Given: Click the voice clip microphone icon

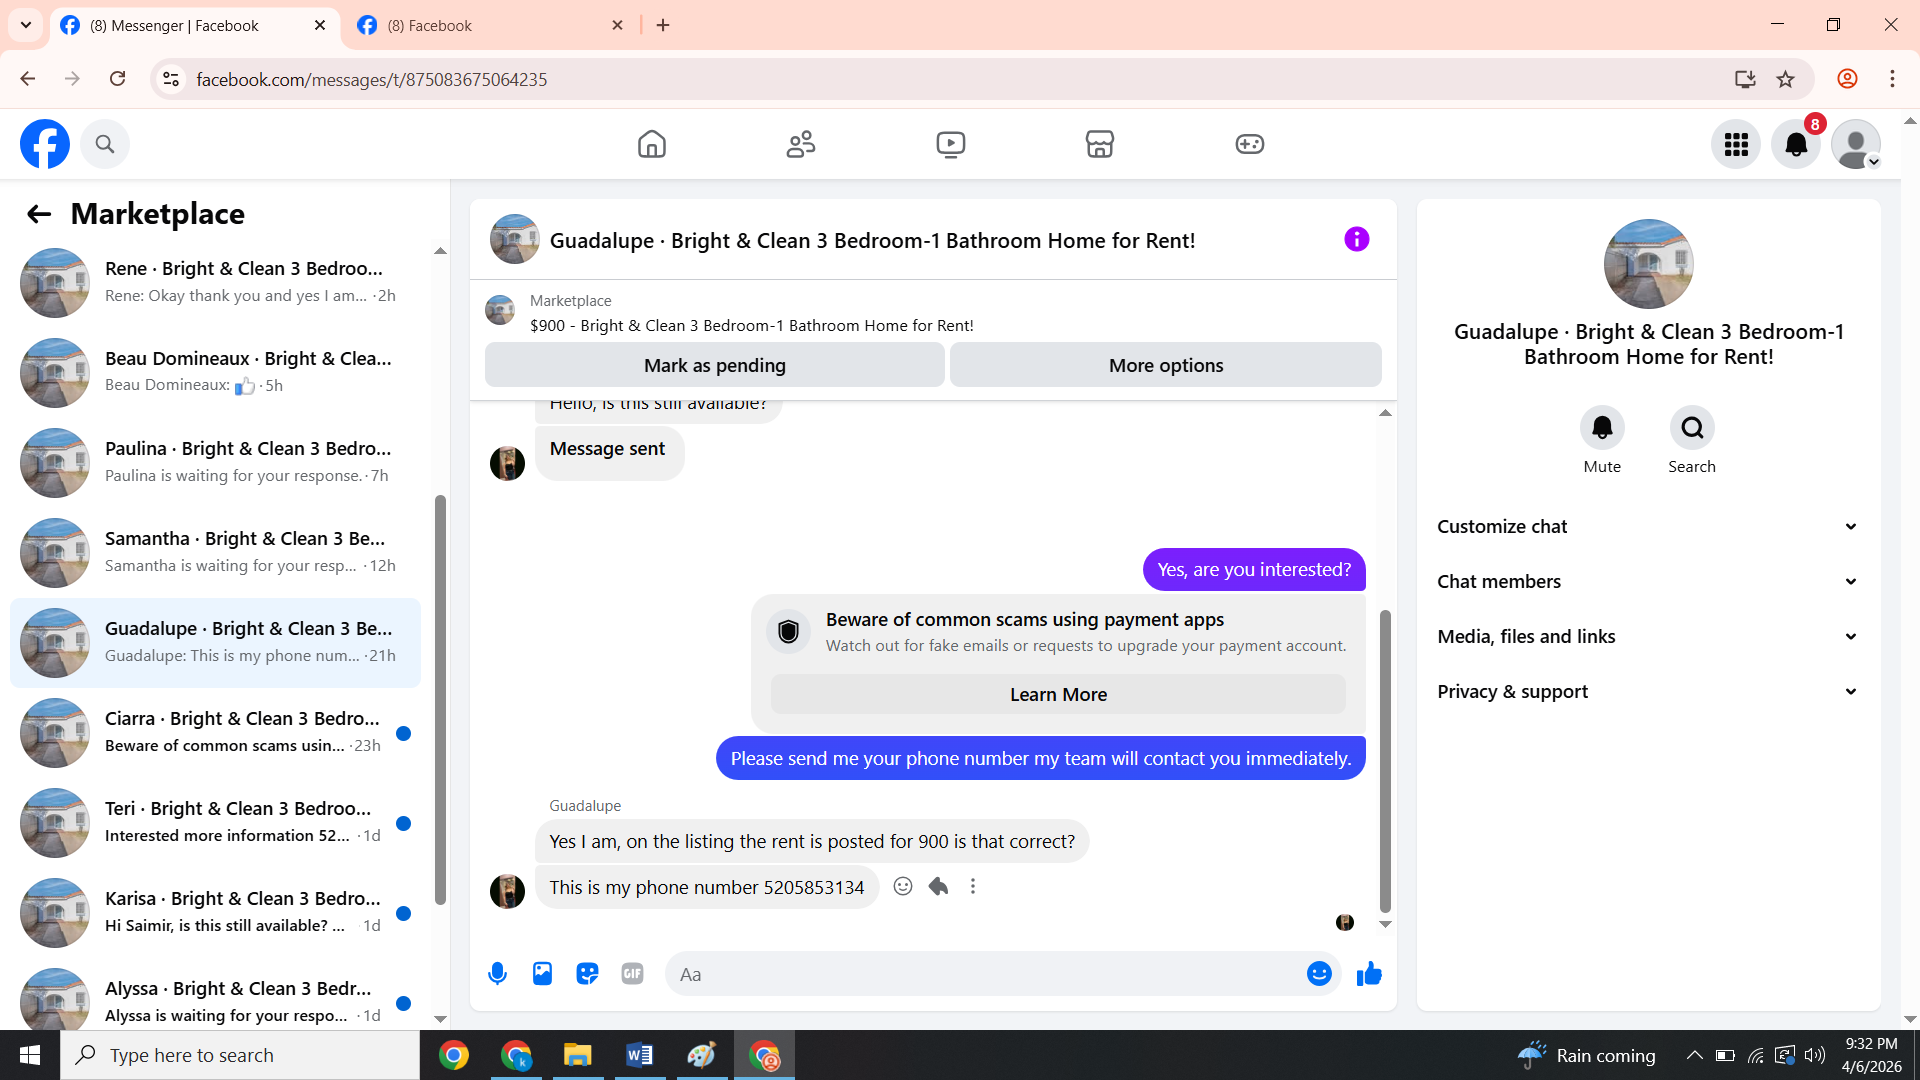Looking at the screenshot, I should coord(497,974).
